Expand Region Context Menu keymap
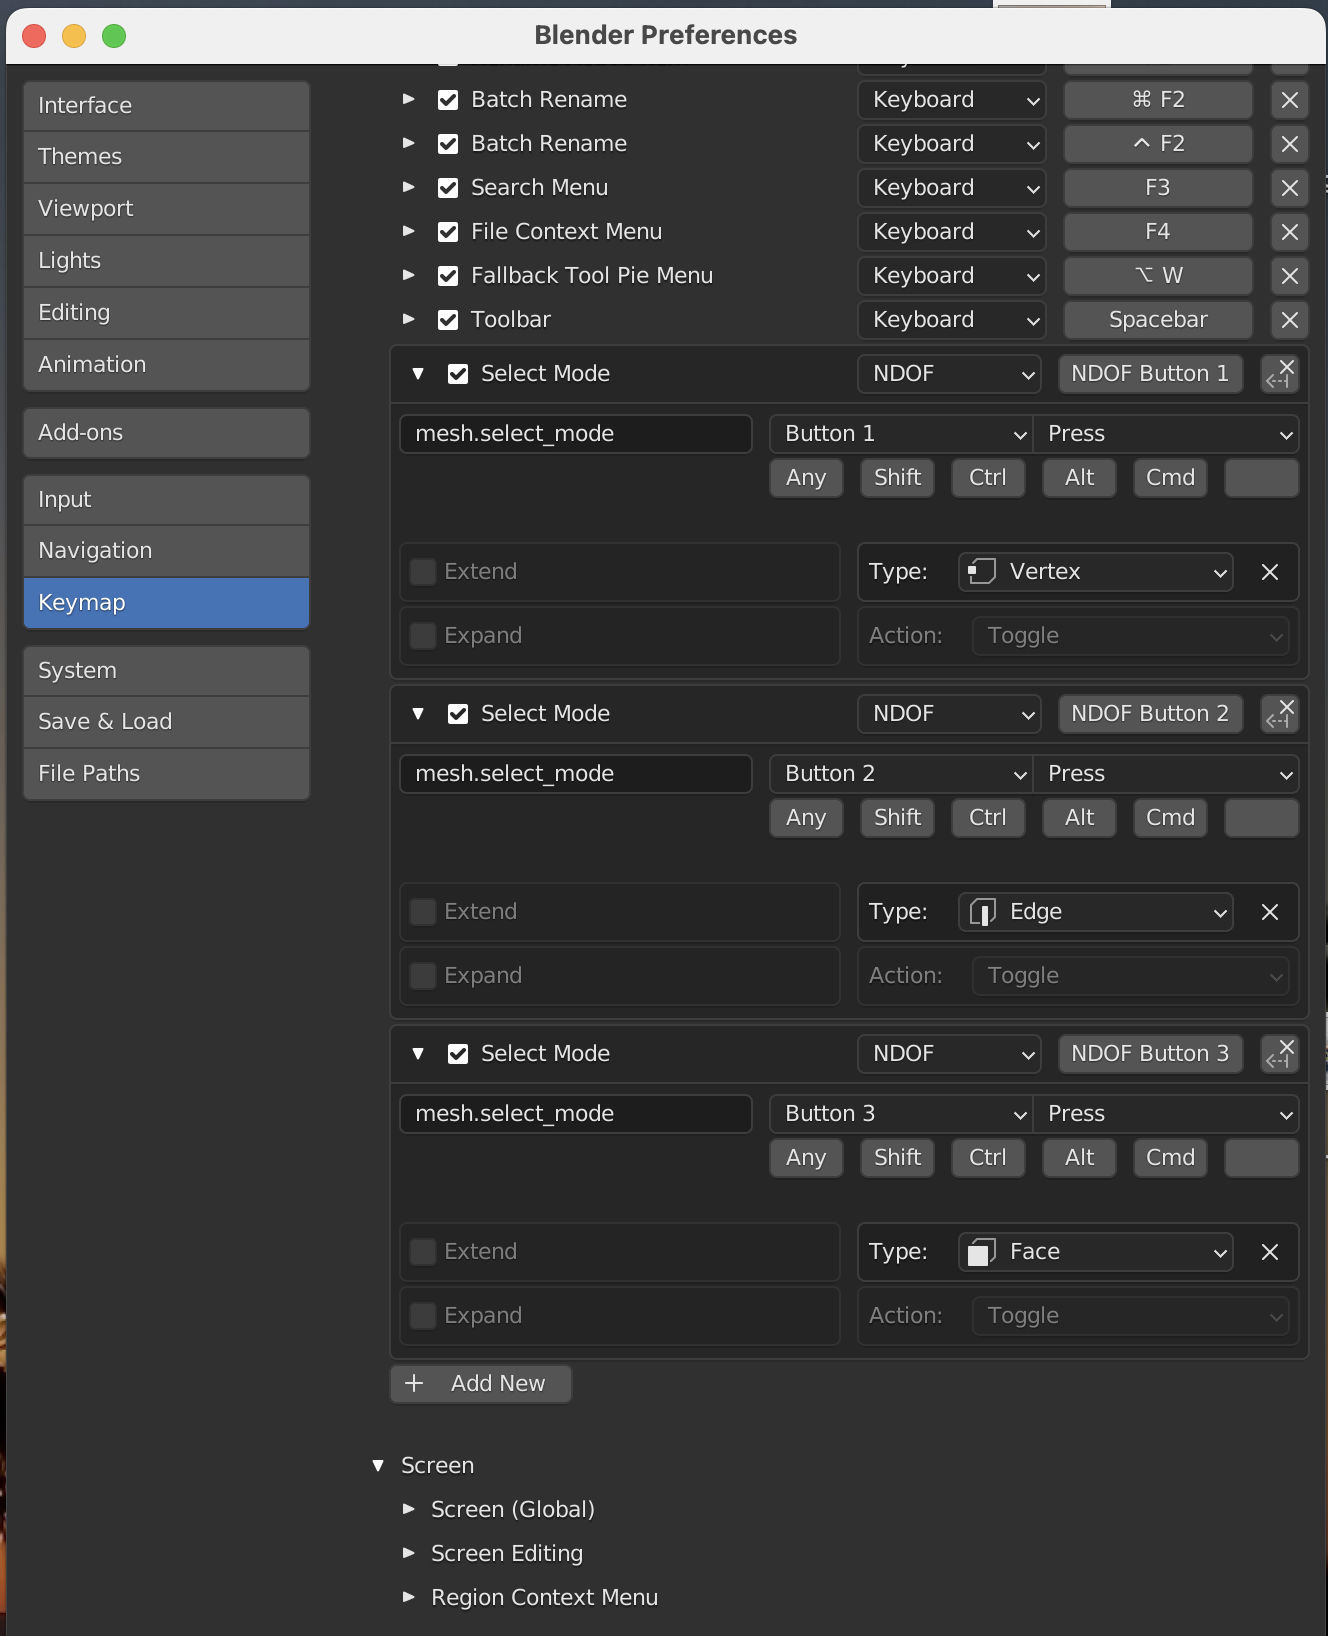The image size is (1328, 1636). (408, 1597)
